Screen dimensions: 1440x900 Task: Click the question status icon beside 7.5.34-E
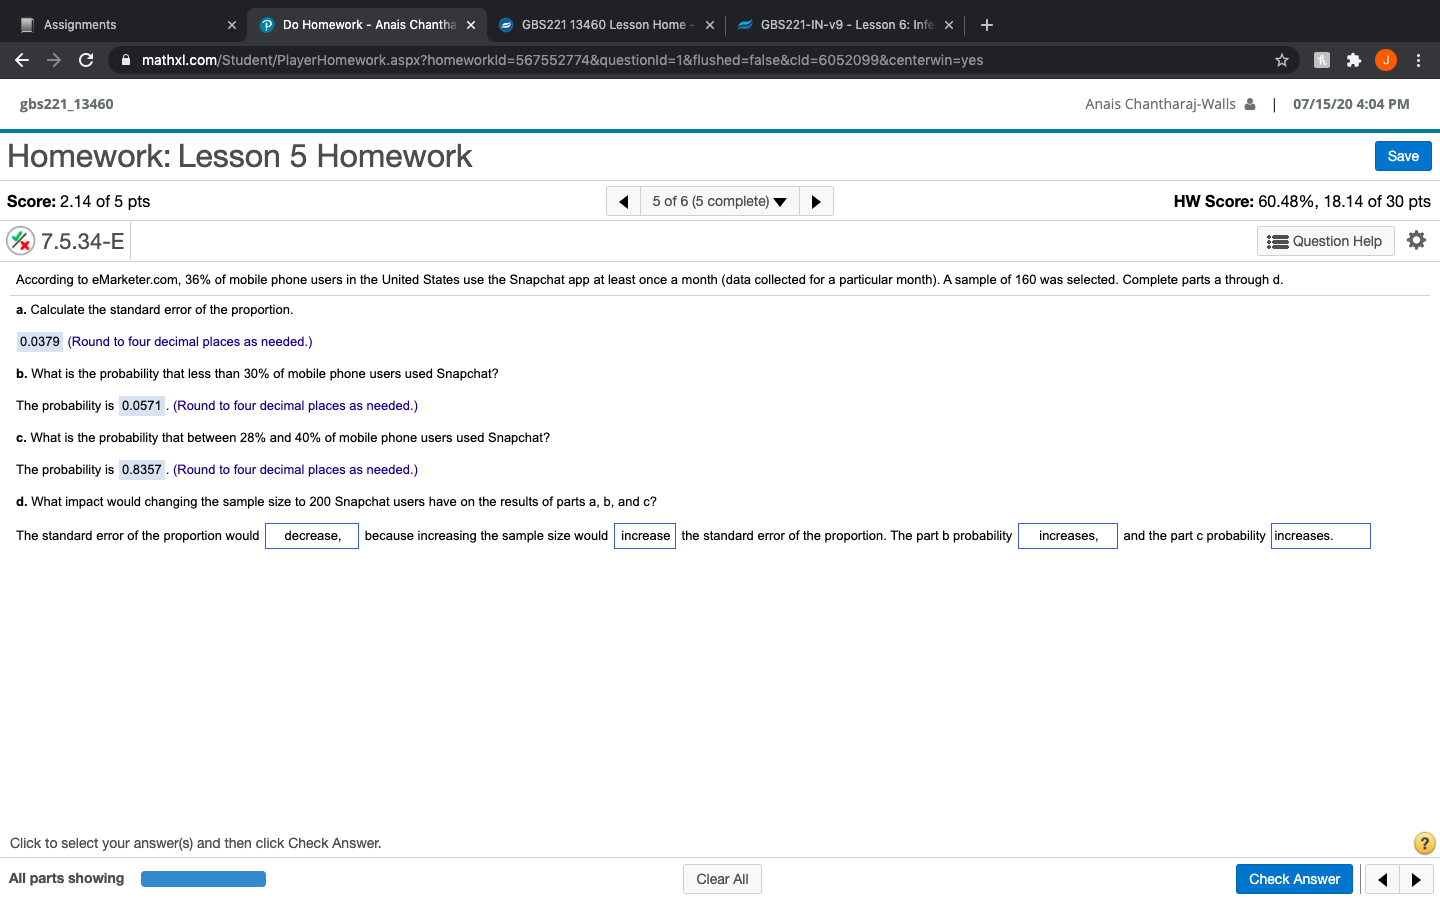click(x=20, y=240)
